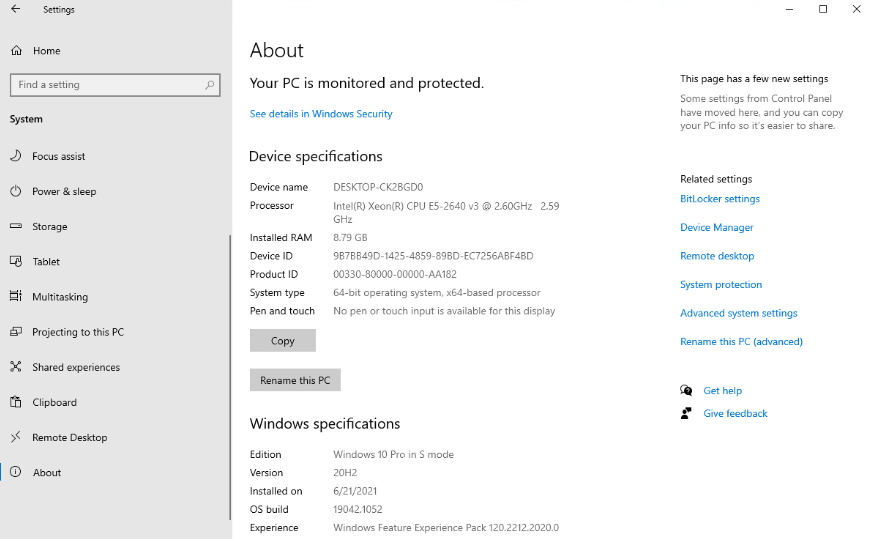Click the Find a setting search field
This screenshot has width=870, height=539.
pyautogui.click(x=115, y=85)
